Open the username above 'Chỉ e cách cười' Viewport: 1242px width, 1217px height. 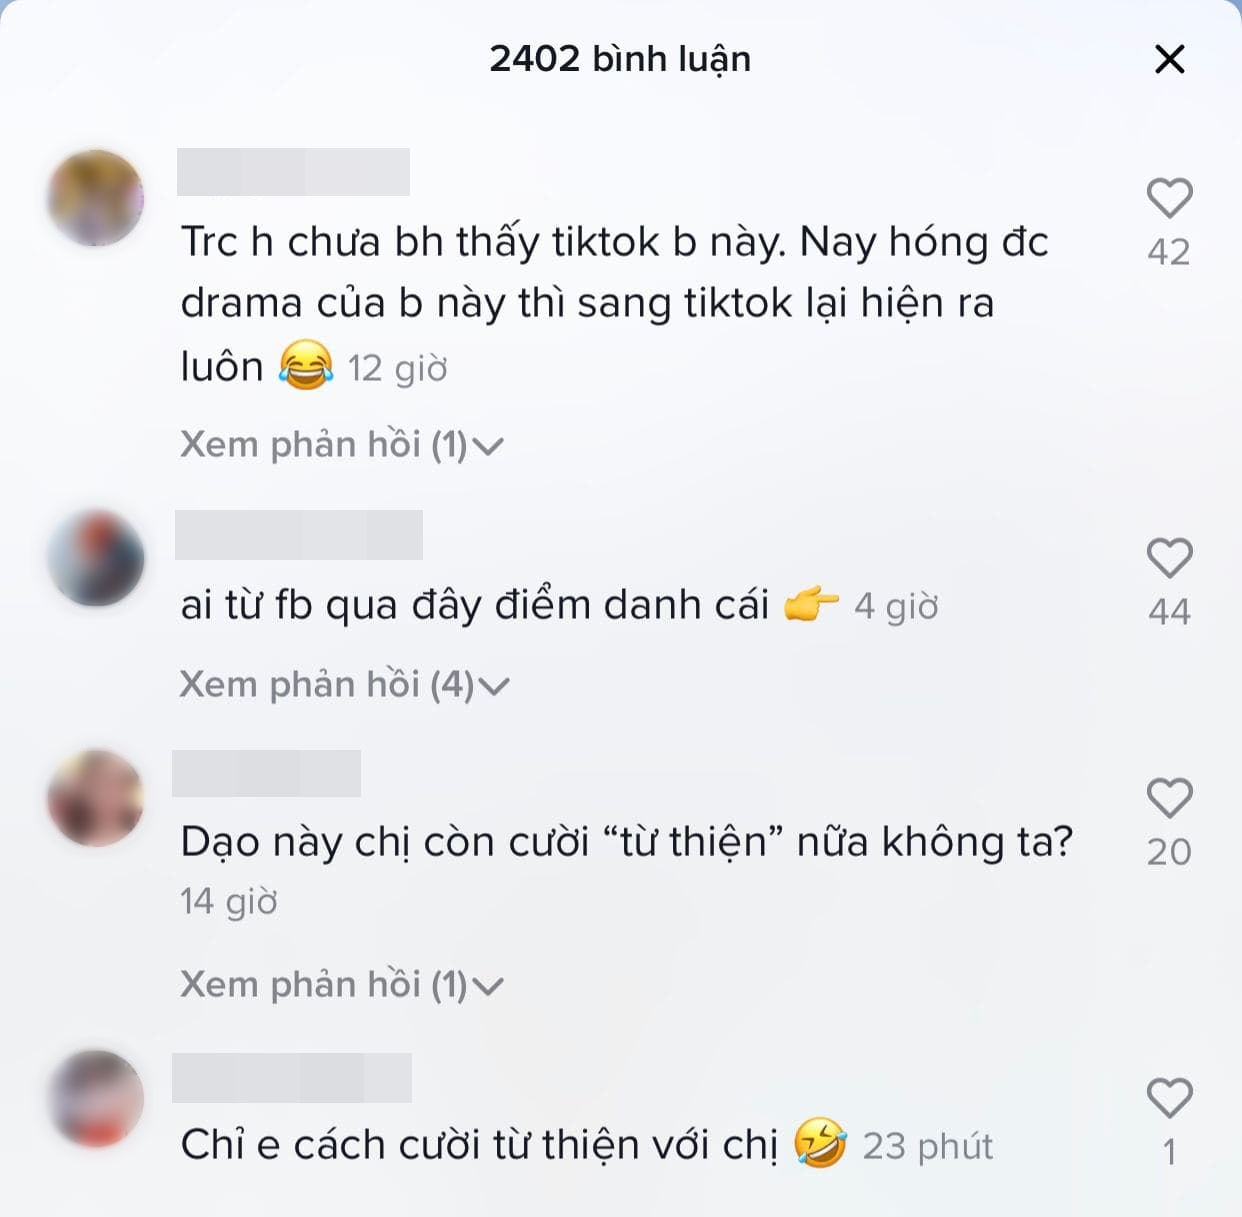click(x=292, y=1077)
